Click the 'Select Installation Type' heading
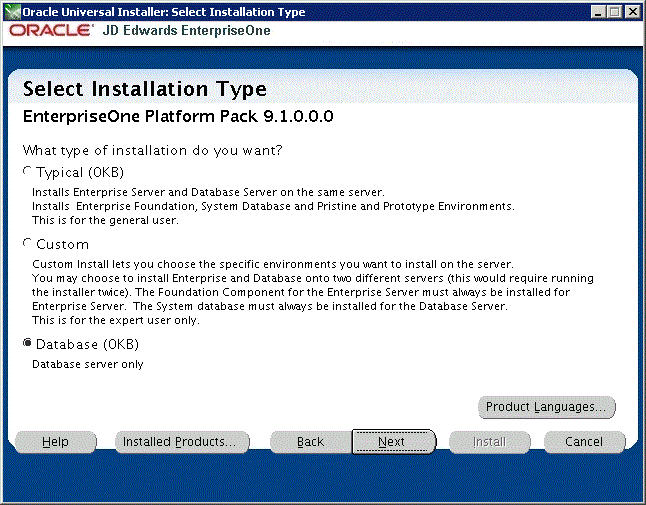Screen dimensions: 646x505 [x=145, y=89]
